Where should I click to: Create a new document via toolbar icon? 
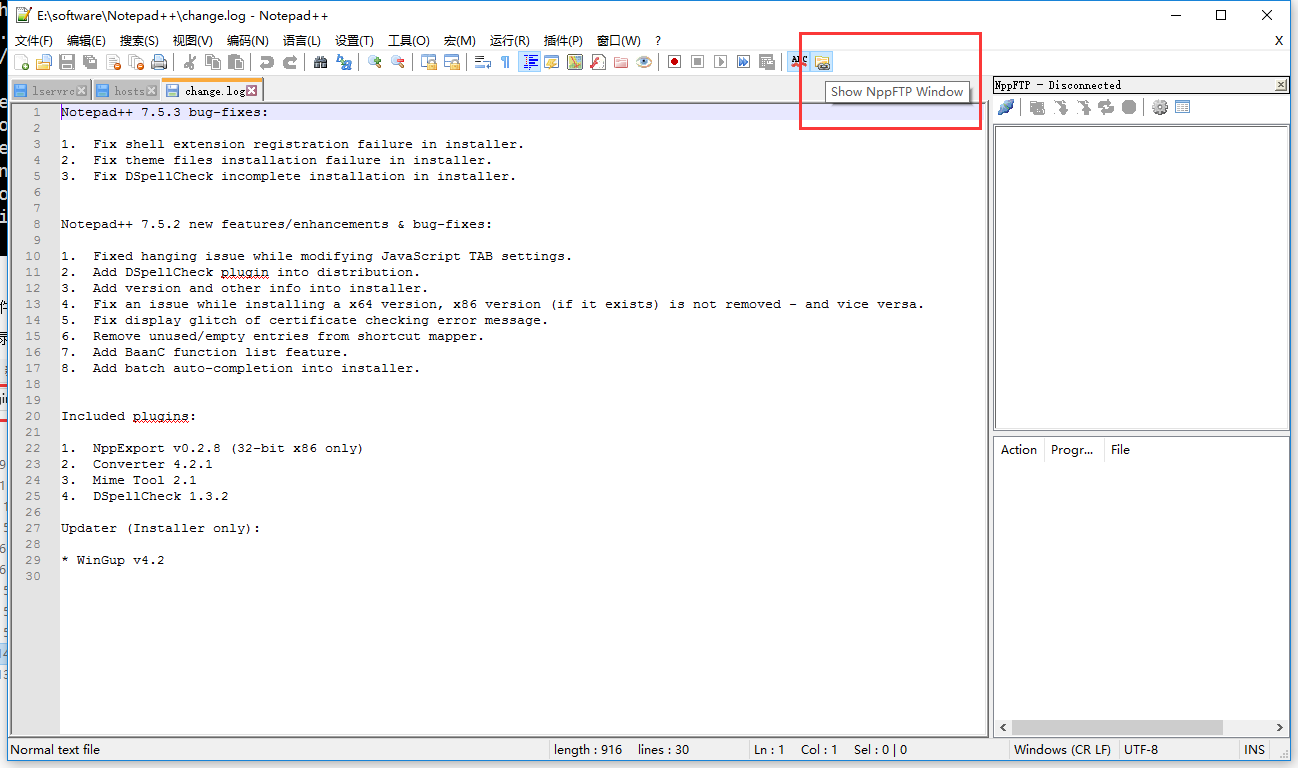click(x=21, y=62)
